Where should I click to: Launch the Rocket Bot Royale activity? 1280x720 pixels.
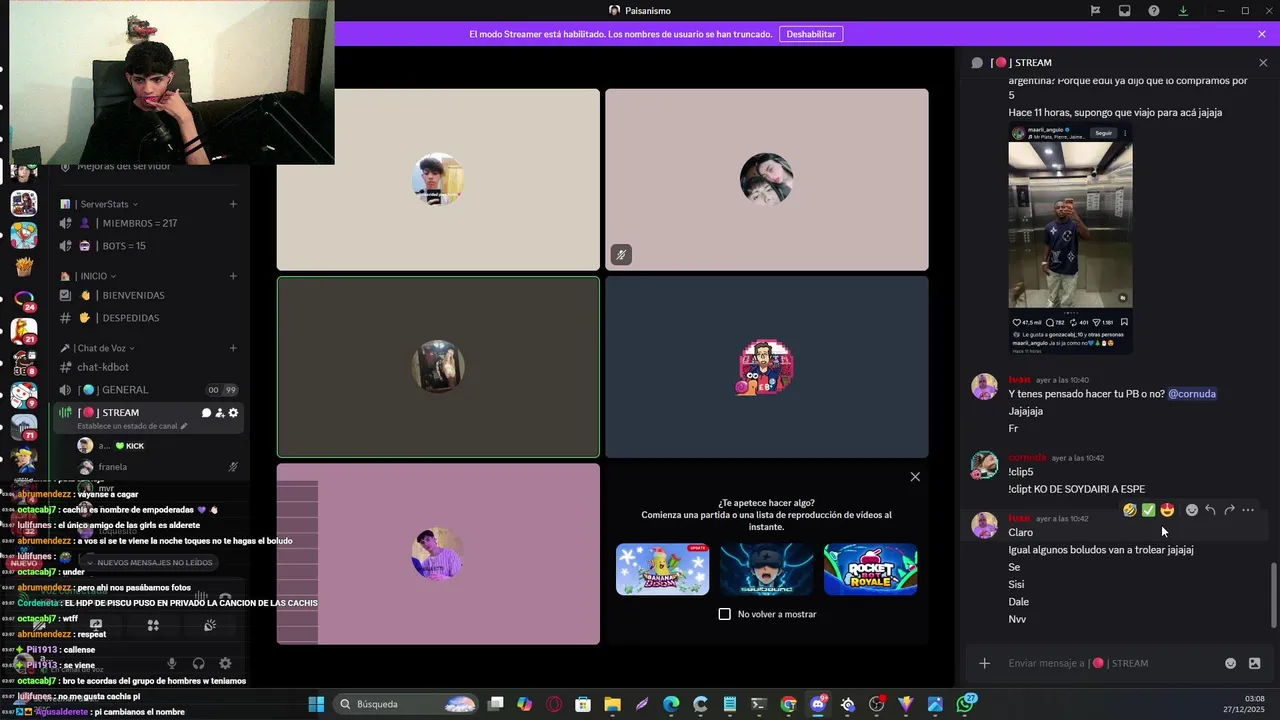870,569
